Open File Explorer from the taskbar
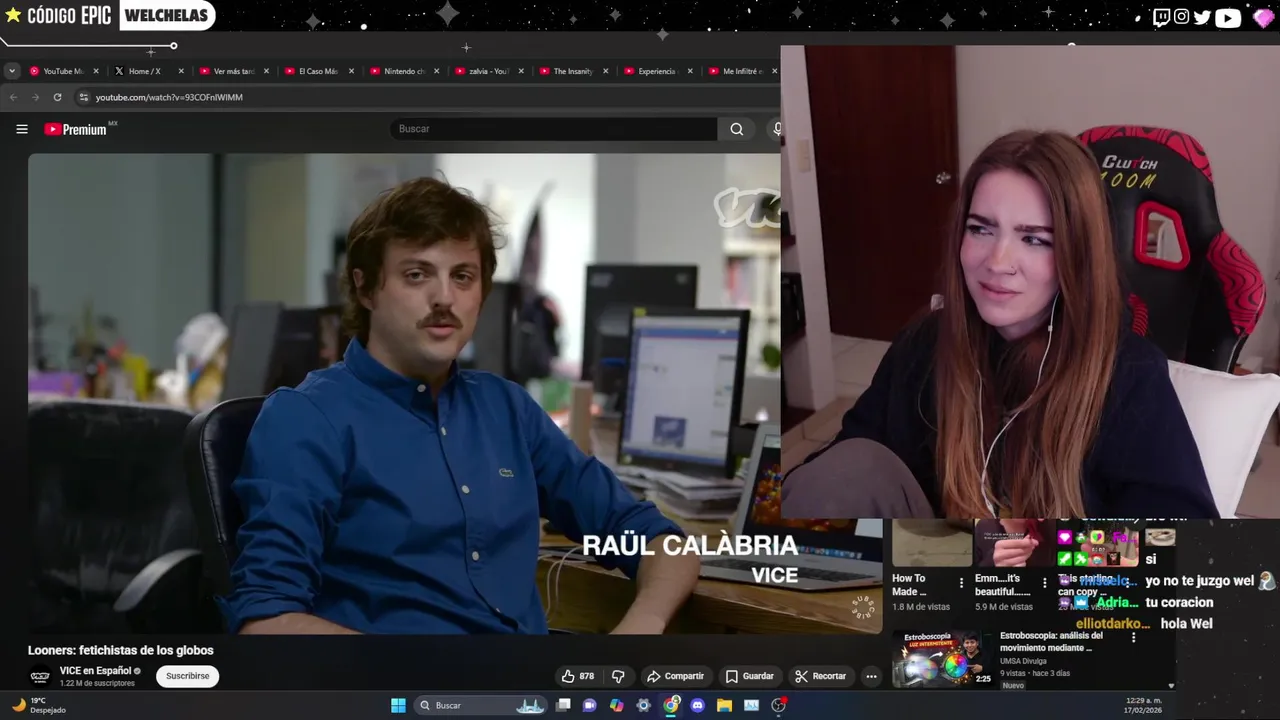 [x=725, y=705]
